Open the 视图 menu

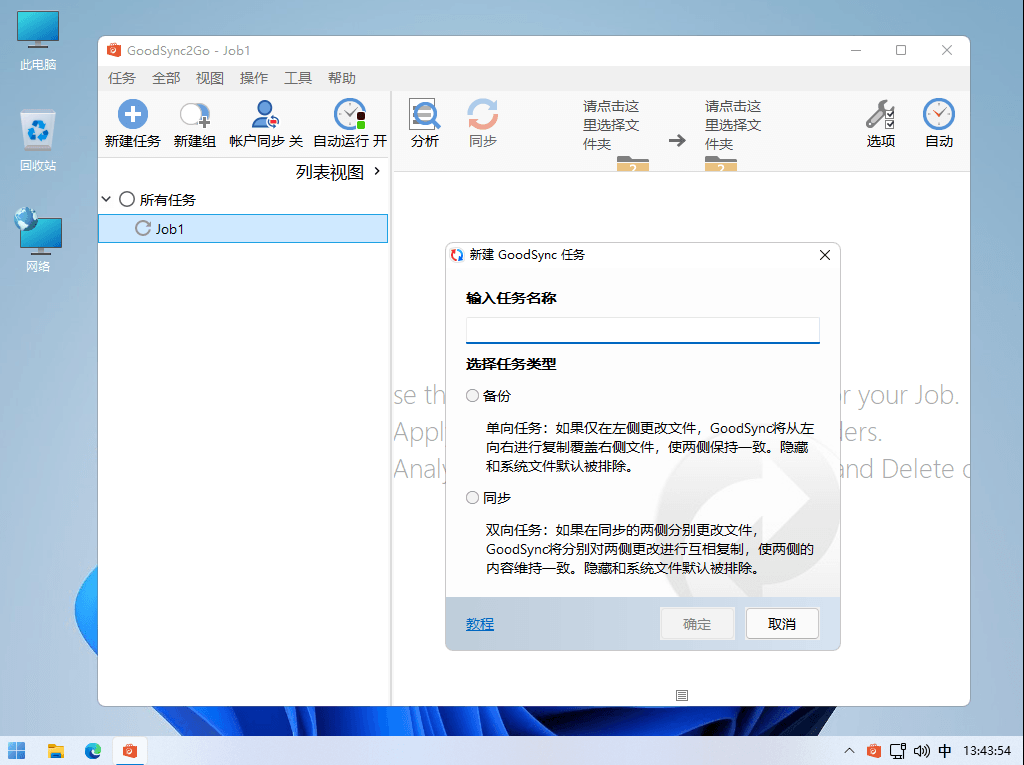[x=210, y=78]
